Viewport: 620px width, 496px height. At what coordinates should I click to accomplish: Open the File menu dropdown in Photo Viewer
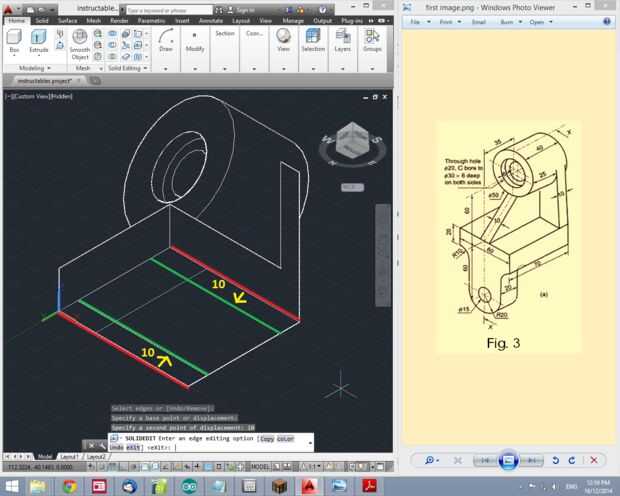420,22
